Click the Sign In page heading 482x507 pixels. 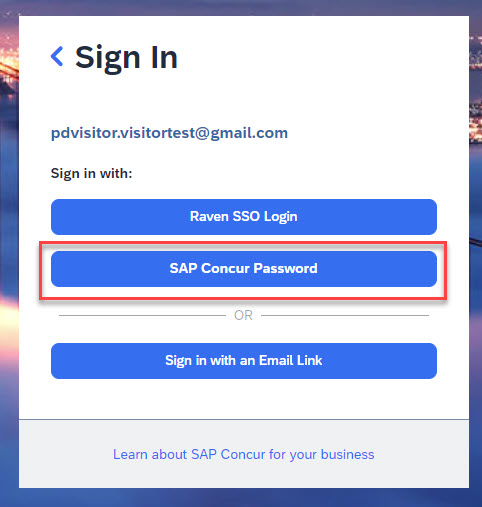click(x=126, y=58)
